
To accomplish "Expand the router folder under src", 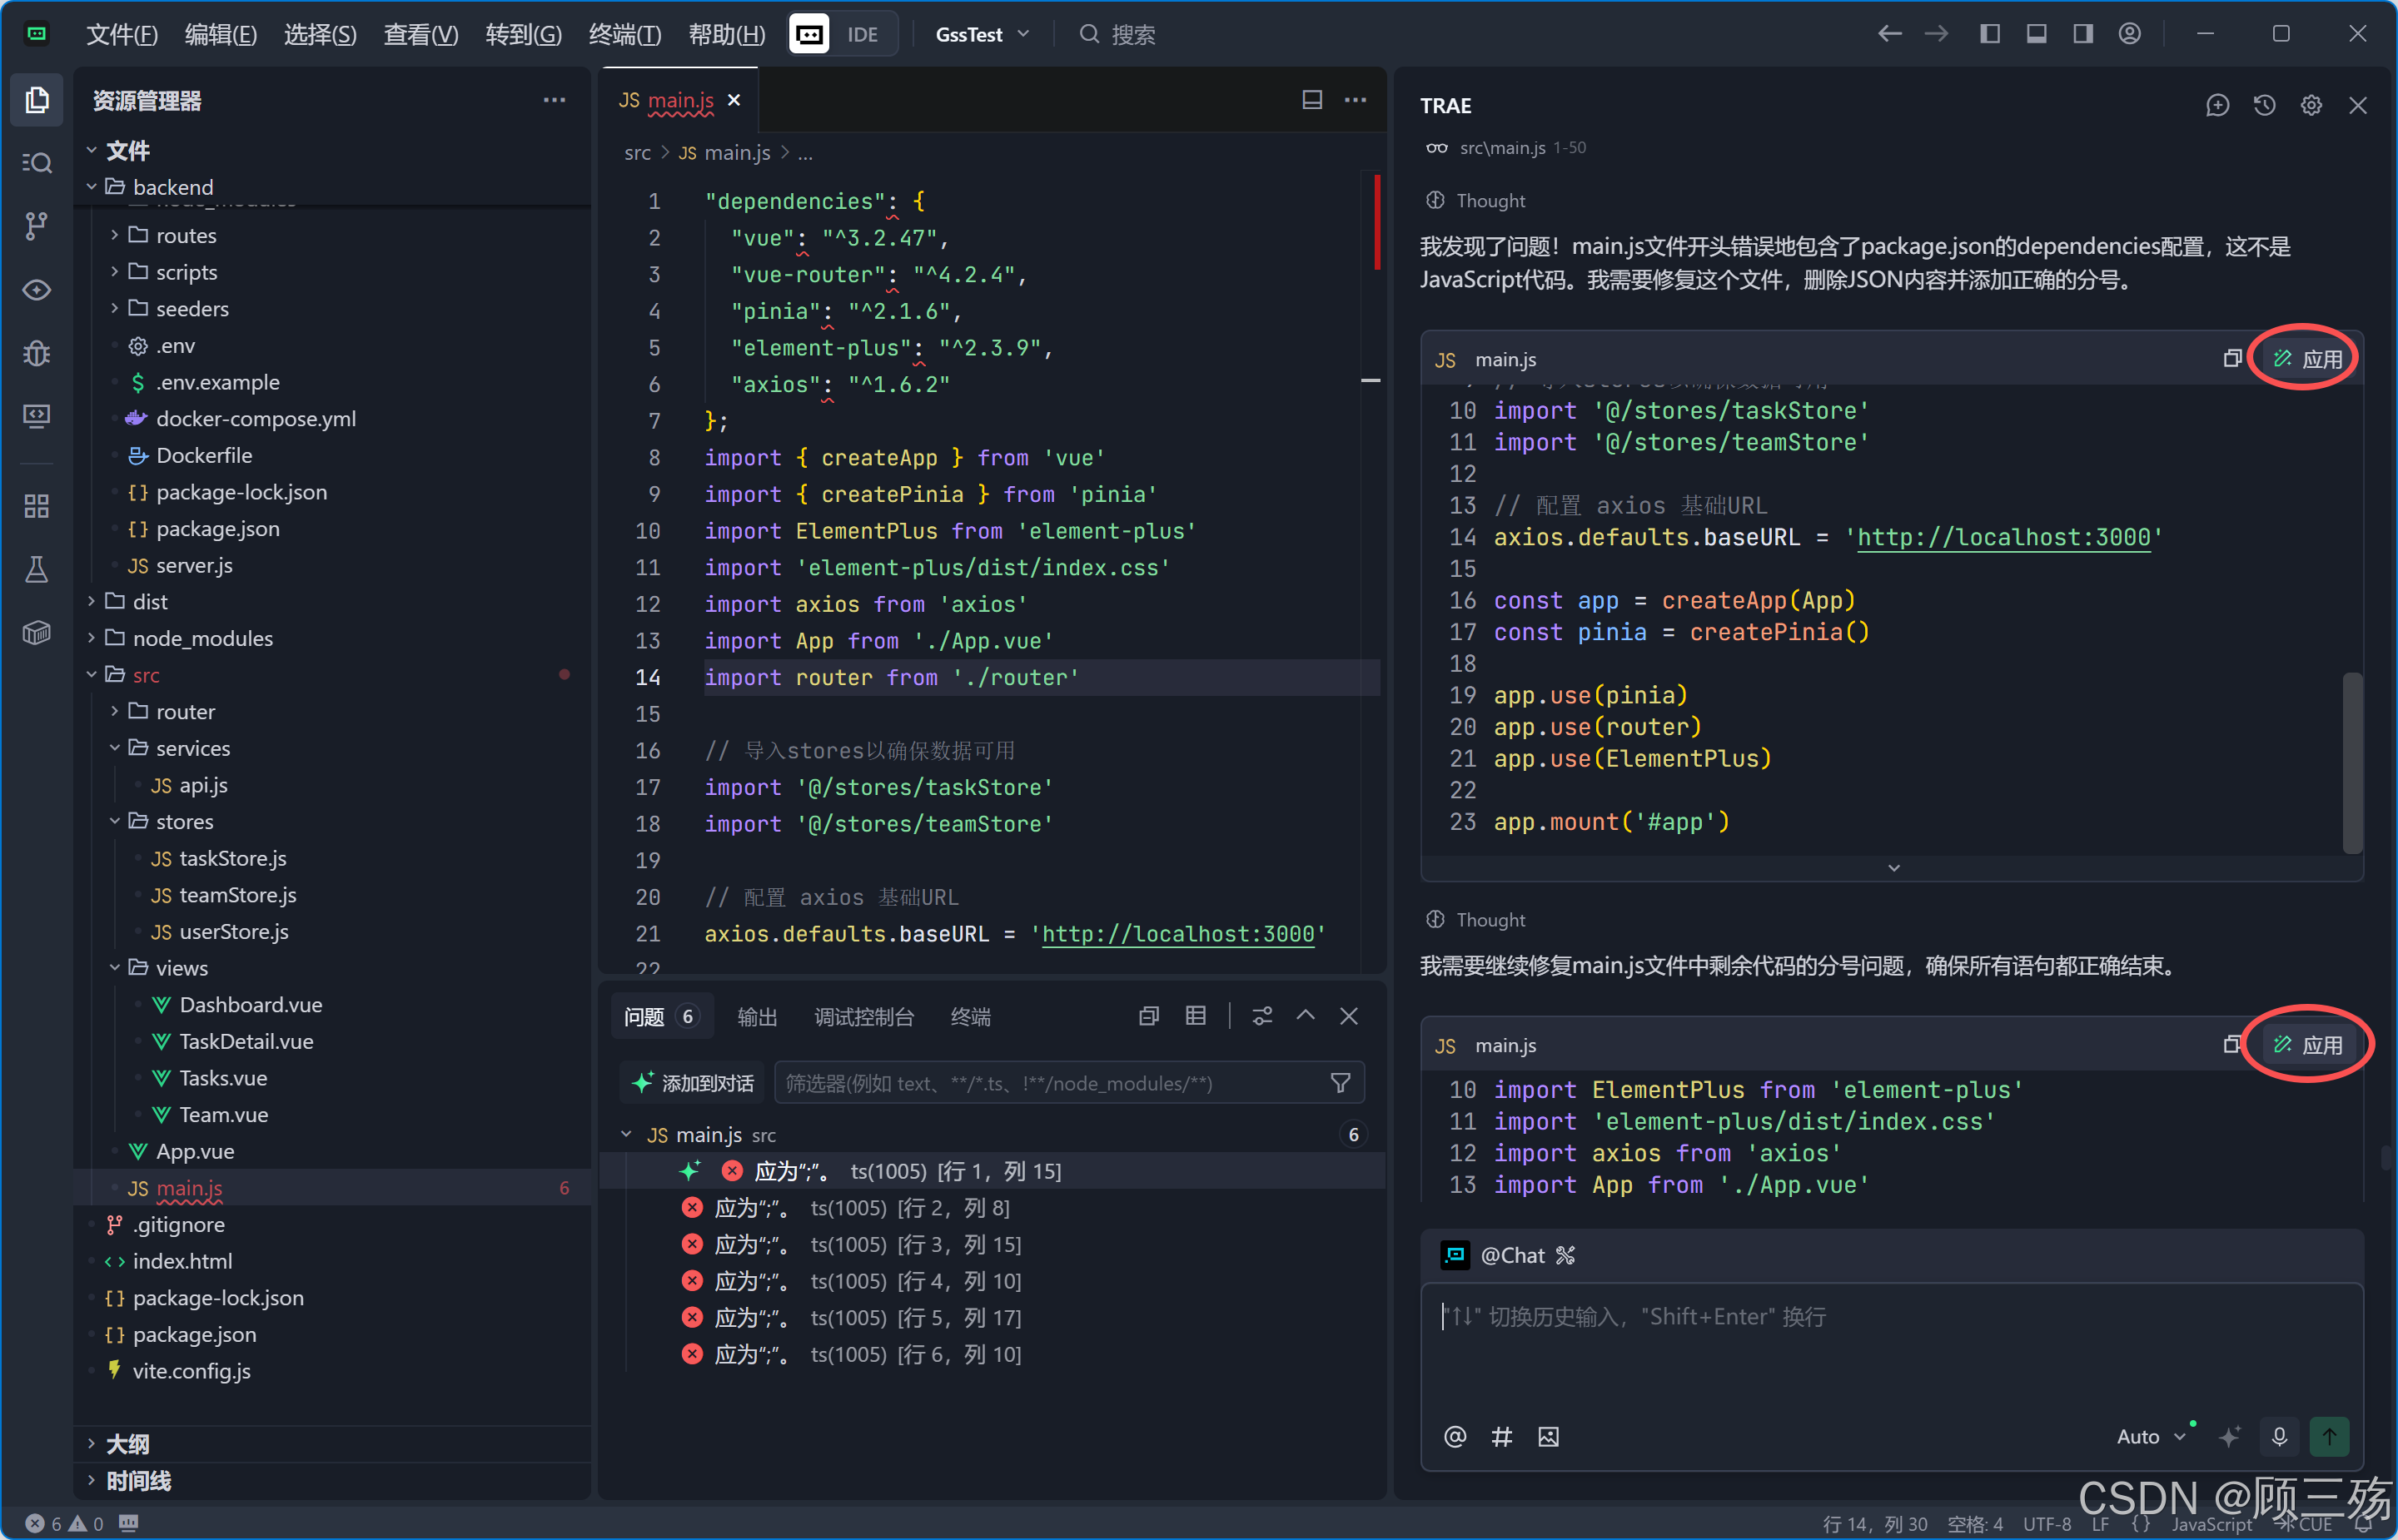I will pyautogui.click(x=185, y=711).
